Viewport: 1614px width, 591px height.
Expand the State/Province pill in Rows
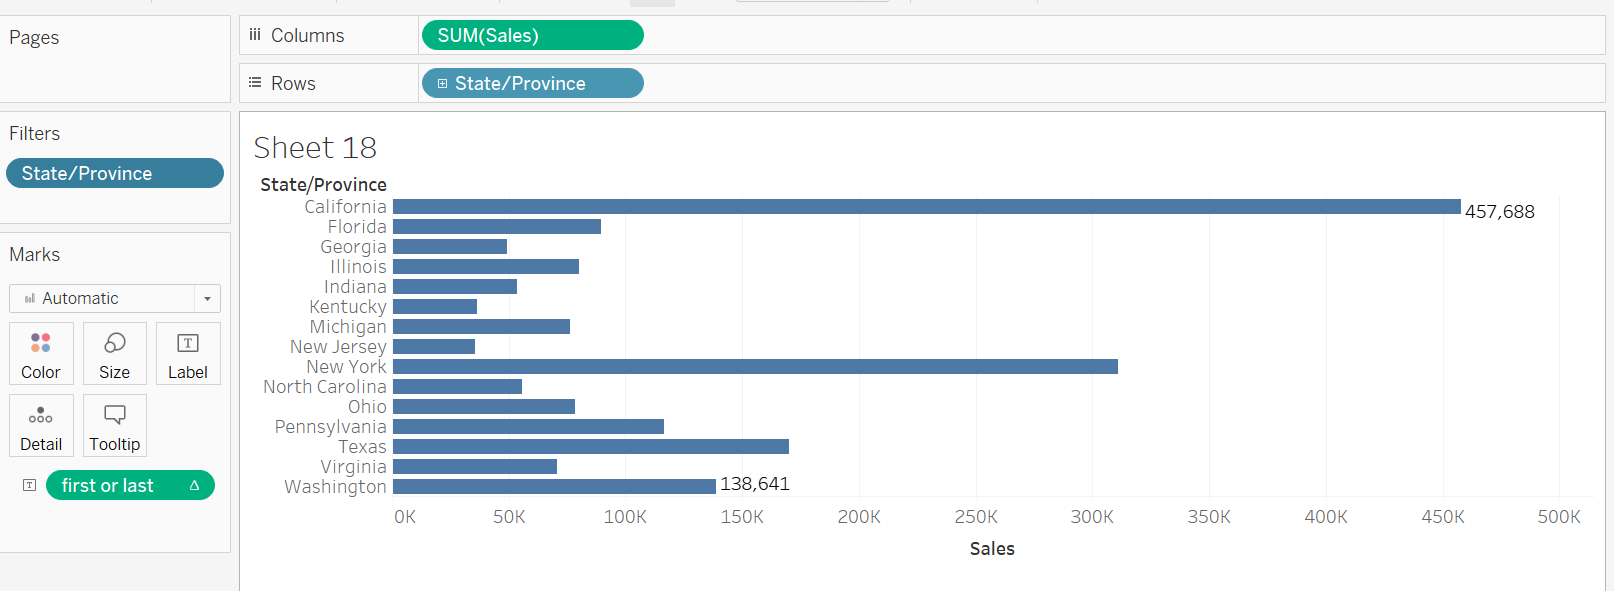pyautogui.click(x=442, y=84)
